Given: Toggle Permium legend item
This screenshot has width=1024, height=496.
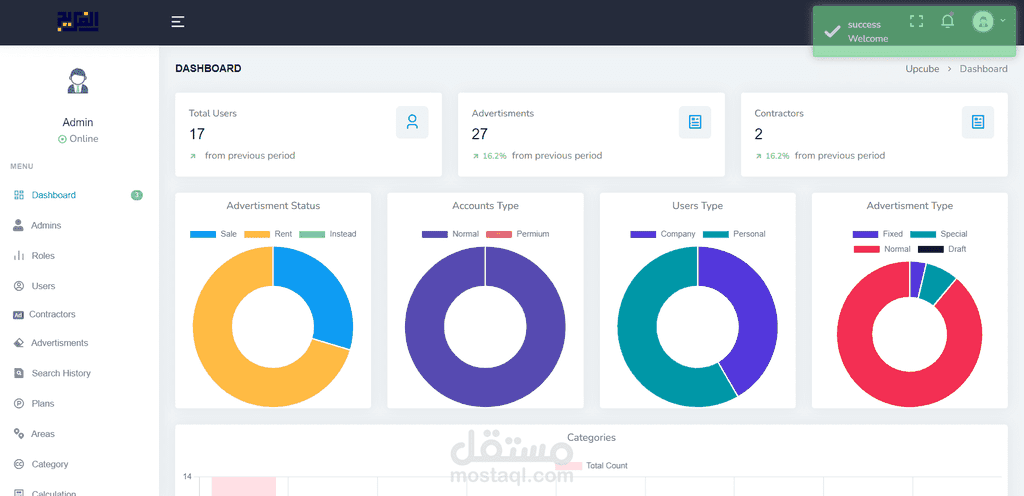Looking at the screenshot, I should click(518, 234).
